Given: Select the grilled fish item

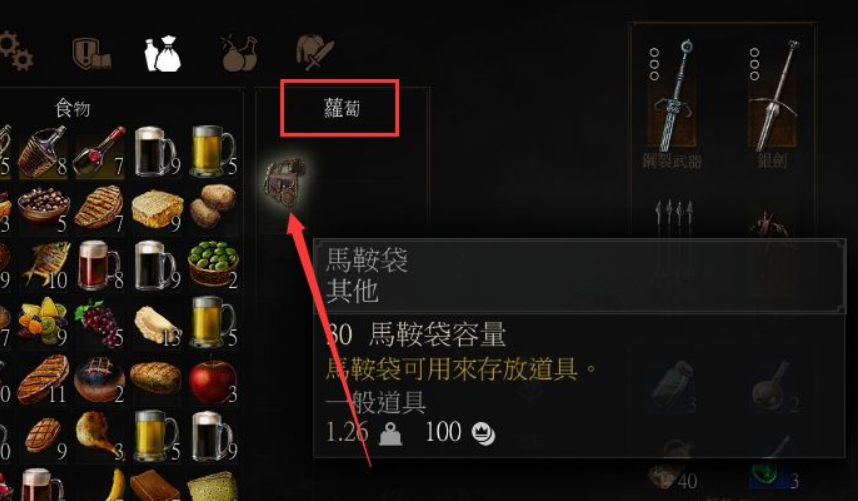Looking at the screenshot, I should click(45, 265).
